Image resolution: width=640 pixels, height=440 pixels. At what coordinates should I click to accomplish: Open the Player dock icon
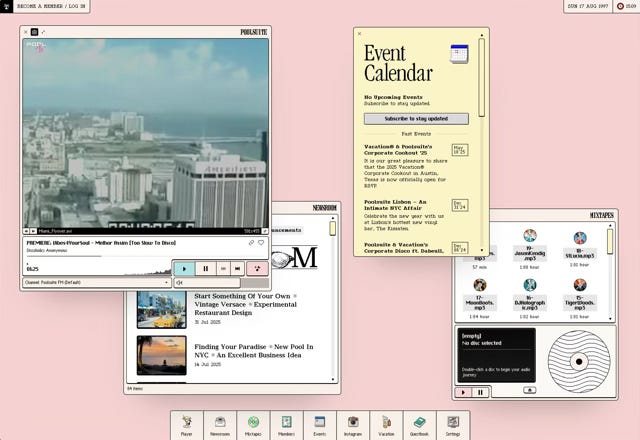coord(187,426)
